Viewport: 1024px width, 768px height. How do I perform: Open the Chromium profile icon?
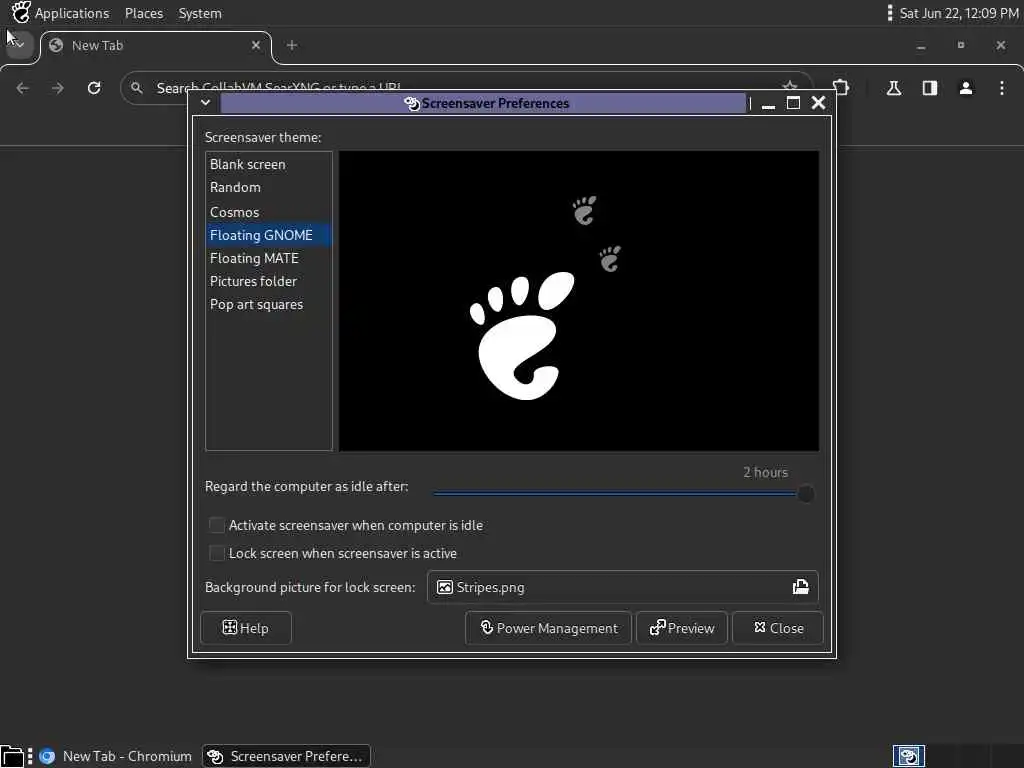click(966, 88)
